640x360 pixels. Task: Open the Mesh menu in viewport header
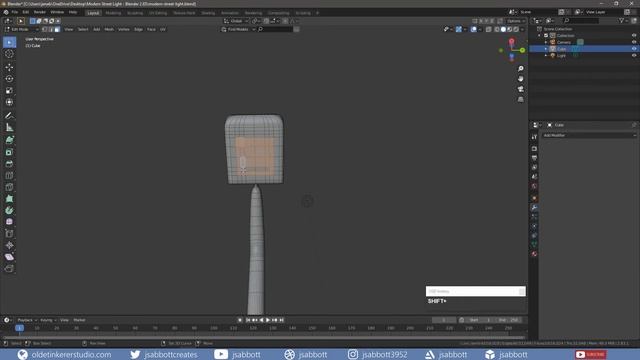tap(109, 29)
